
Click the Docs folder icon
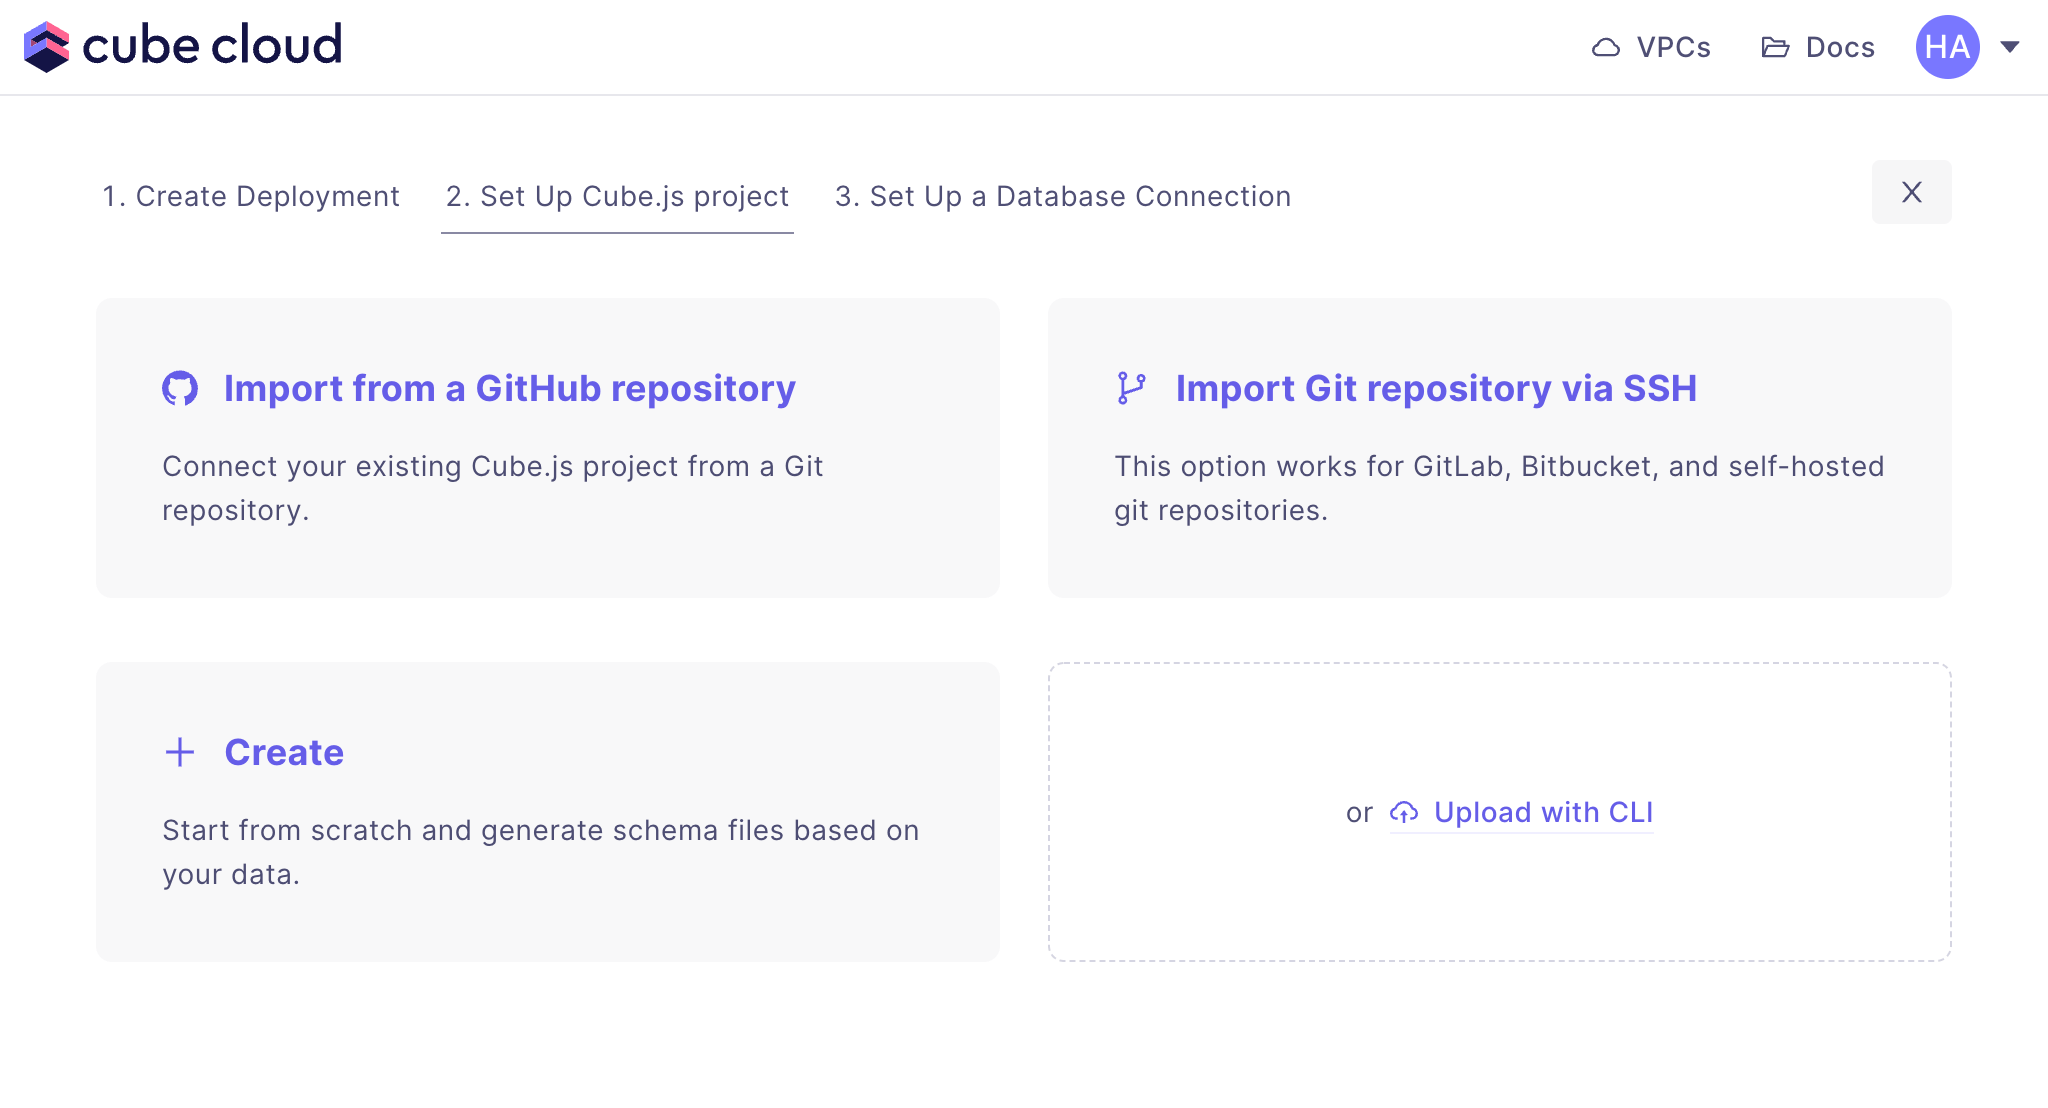tap(1775, 47)
